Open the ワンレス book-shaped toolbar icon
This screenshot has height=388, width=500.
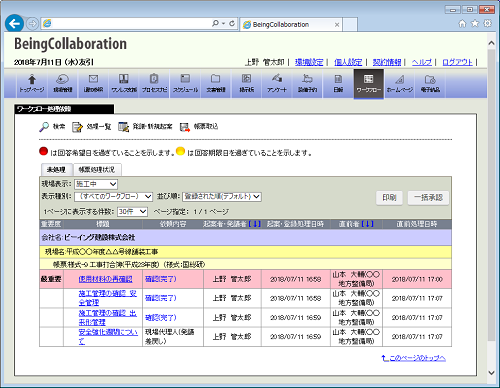point(124,83)
